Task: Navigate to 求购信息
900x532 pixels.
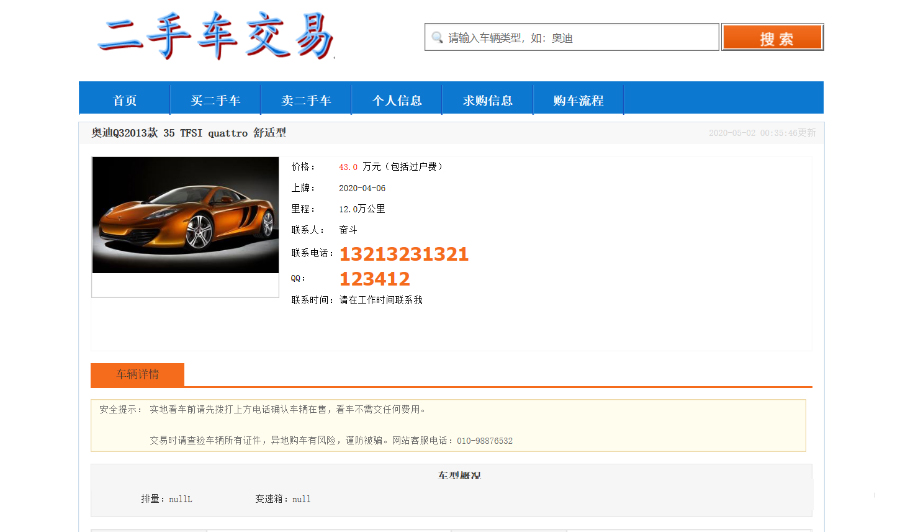Action: coord(488,100)
